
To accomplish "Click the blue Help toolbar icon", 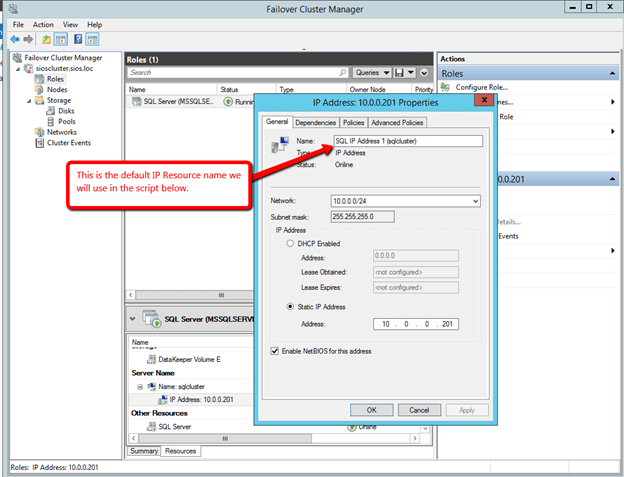I will pyautogui.click(x=76, y=39).
